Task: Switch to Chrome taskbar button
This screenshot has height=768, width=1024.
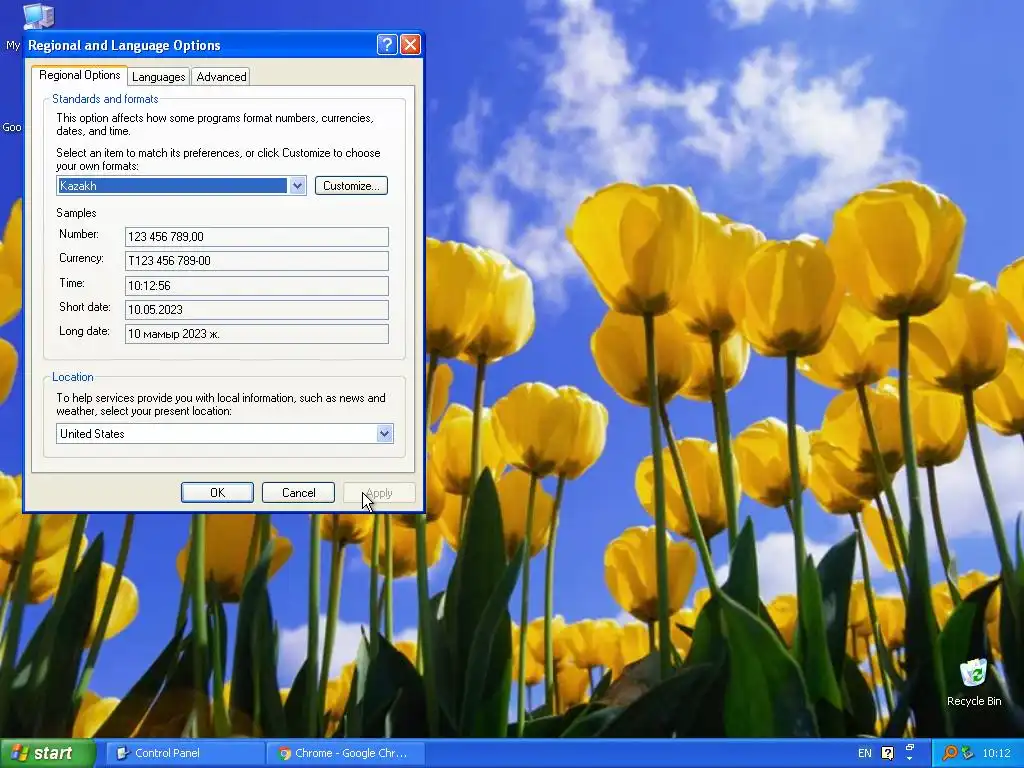Action: [x=345, y=753]
